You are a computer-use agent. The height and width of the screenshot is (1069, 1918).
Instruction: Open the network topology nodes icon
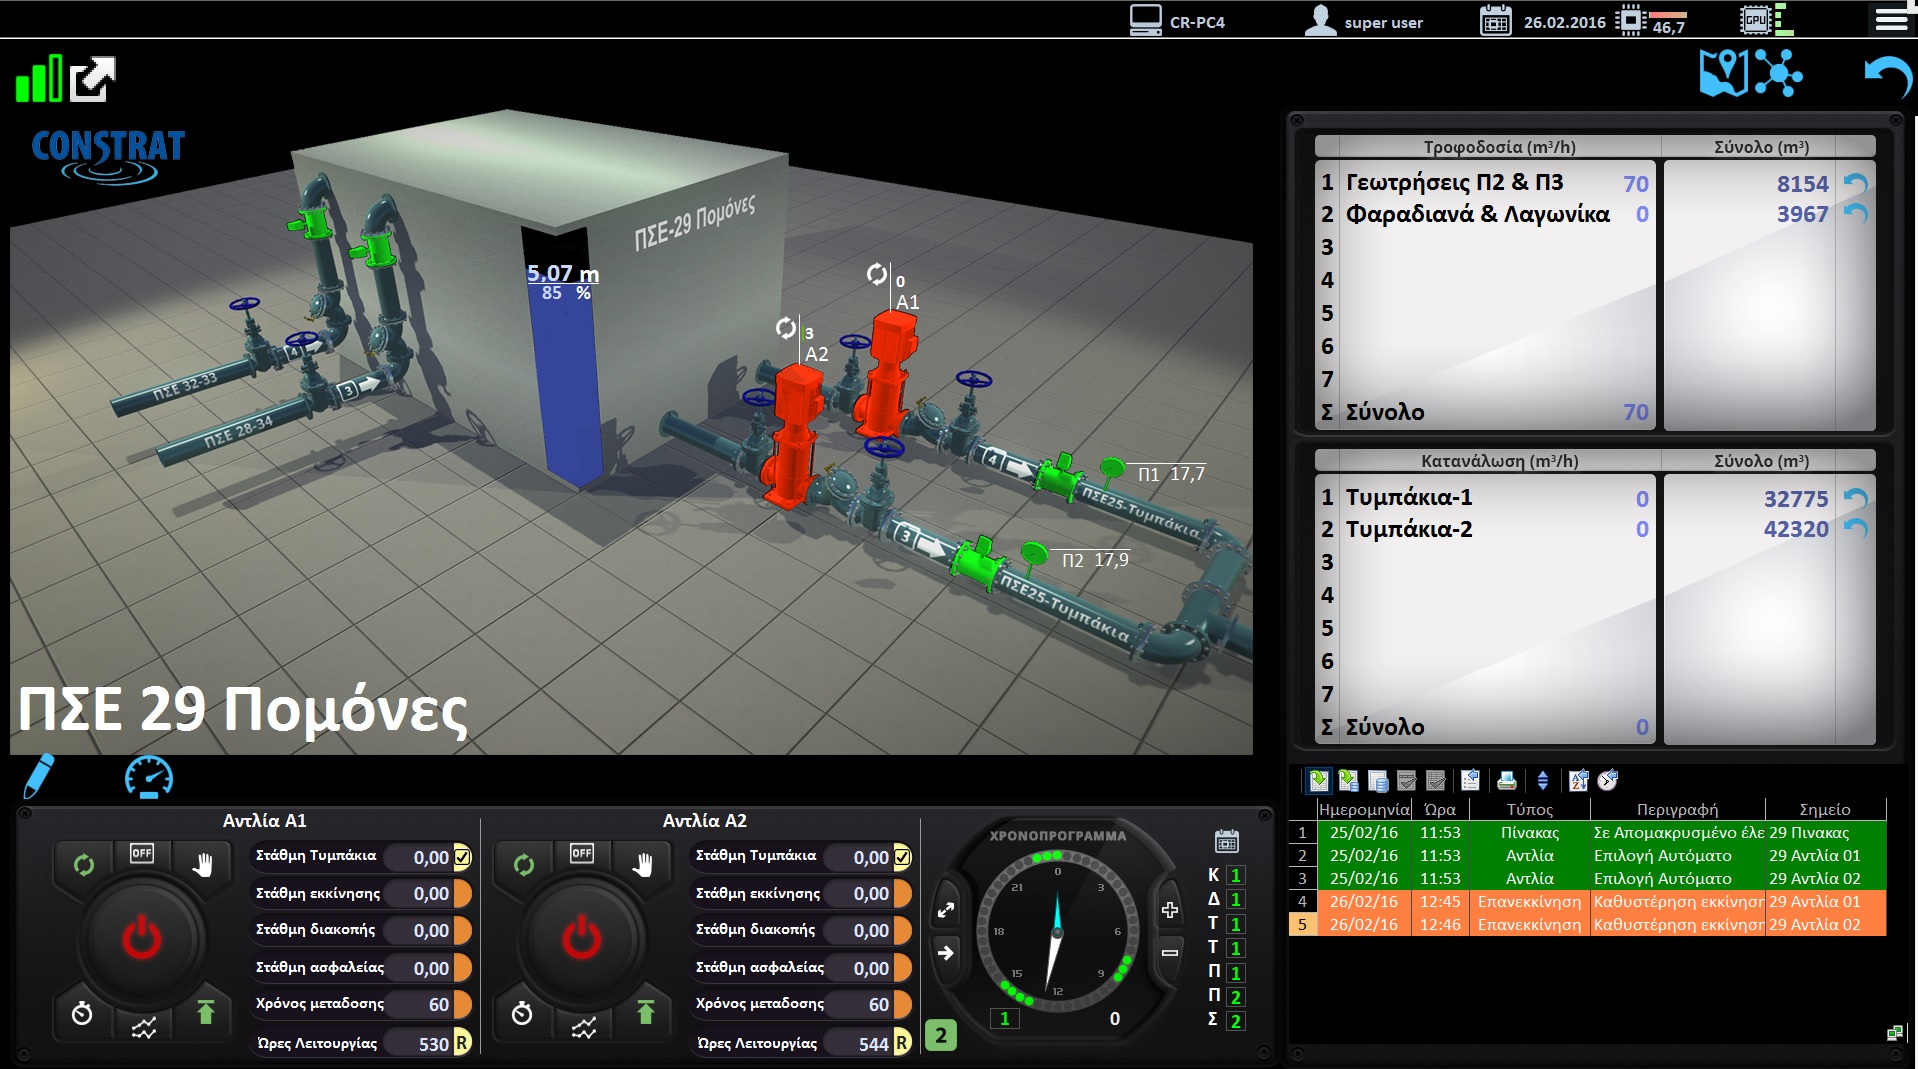1778,73
